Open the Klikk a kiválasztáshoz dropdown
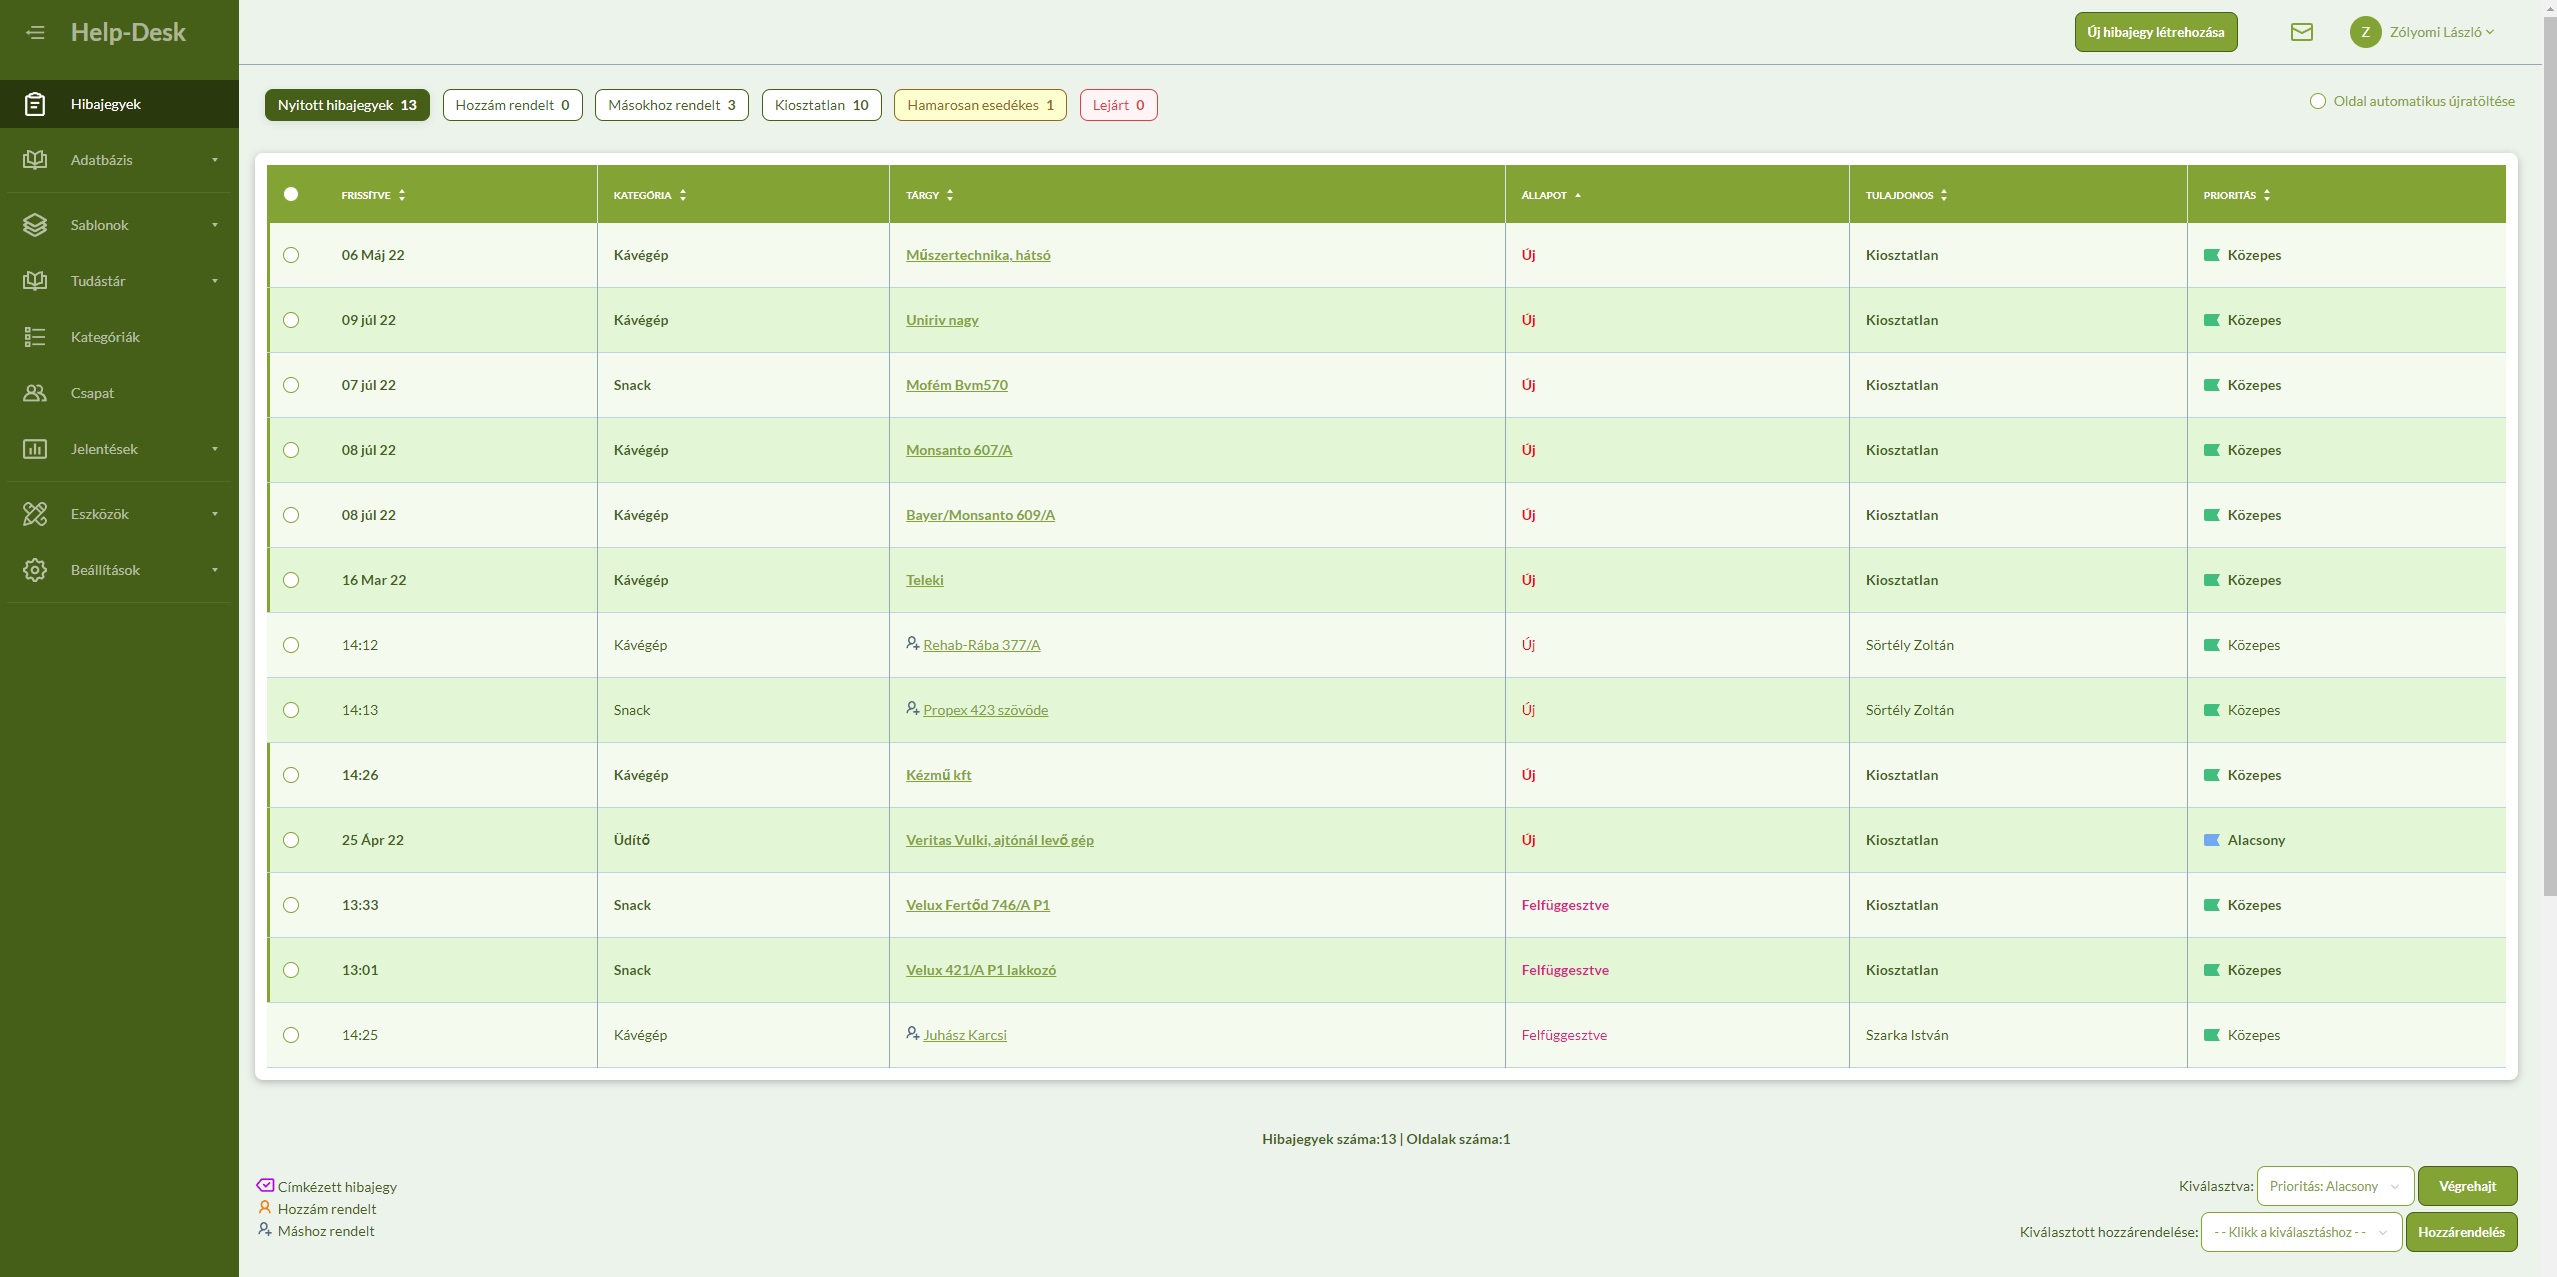 (x=2300, y=1232)
